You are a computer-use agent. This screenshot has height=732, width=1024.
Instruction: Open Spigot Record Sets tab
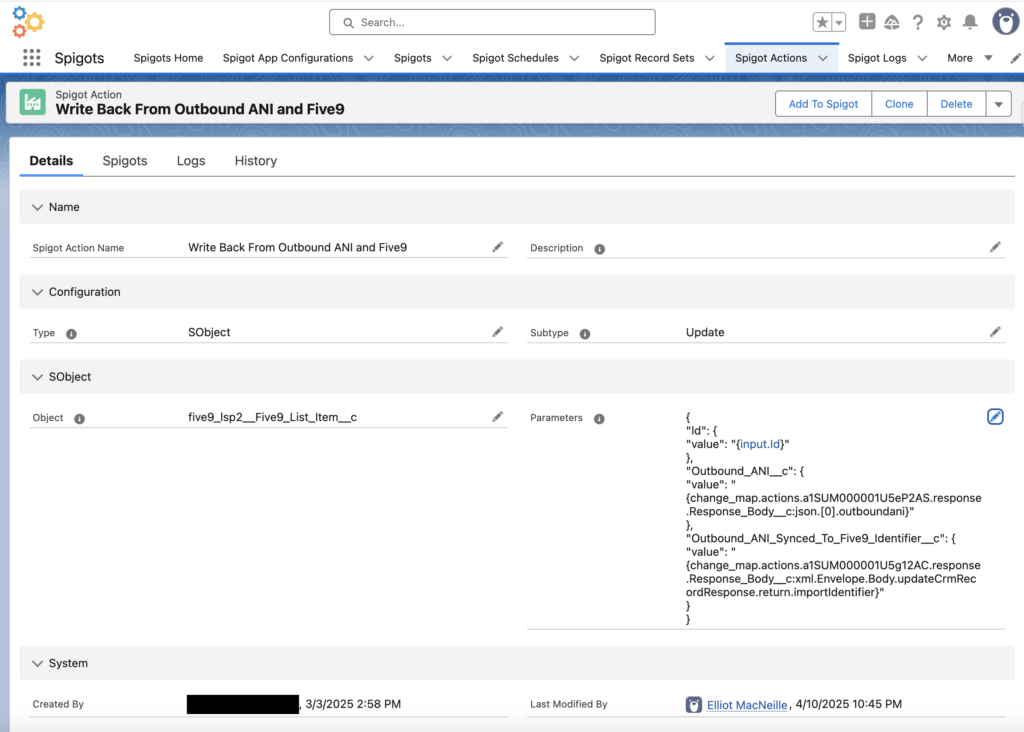(647, 58)
